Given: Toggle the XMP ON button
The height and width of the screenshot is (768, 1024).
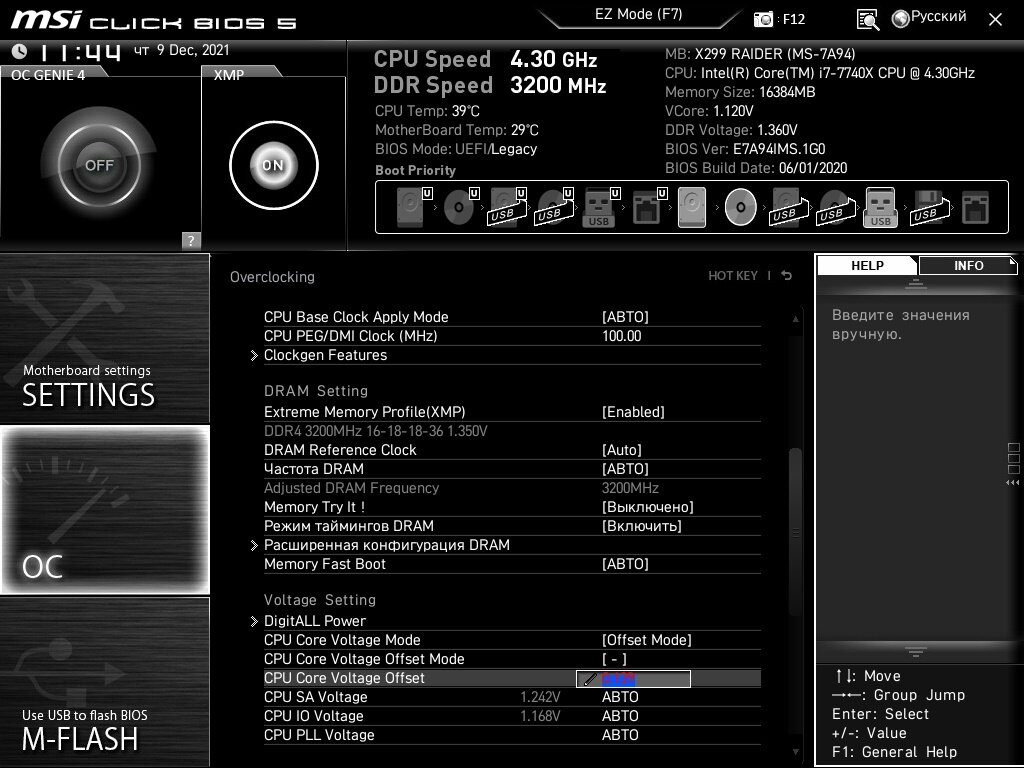Looking at the screenshot, I should (x=274, y=165).
